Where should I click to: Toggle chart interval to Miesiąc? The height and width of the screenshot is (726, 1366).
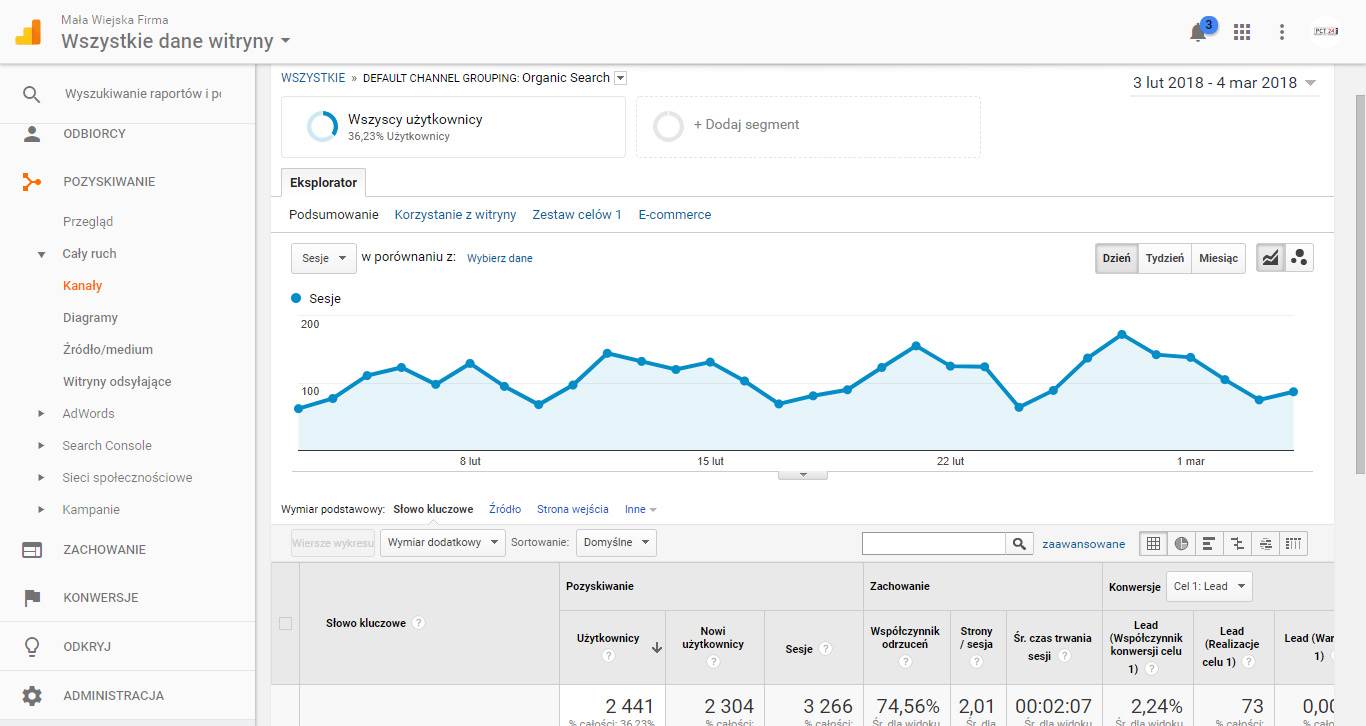point(1218,258)
